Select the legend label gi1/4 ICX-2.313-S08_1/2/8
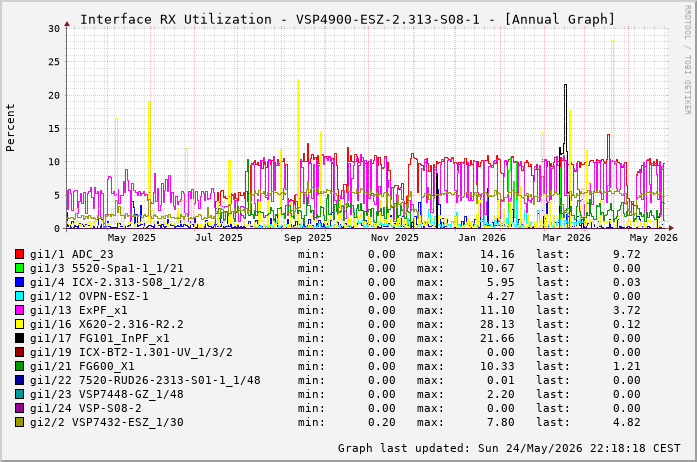The height and width of the screenshot is (462, 697). (117, 282)
